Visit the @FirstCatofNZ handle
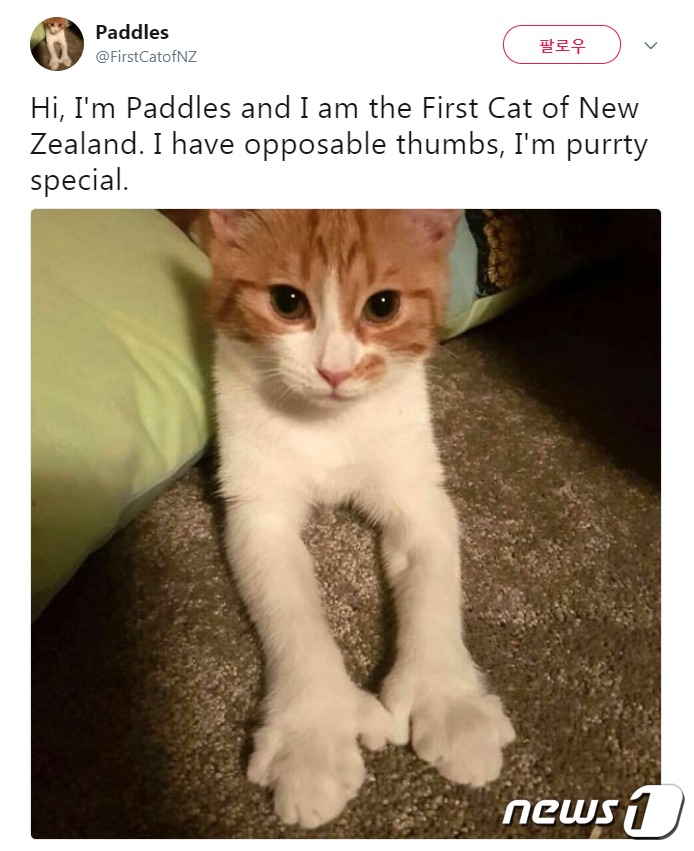The height and width of the screenshot is (851, 694). pyautogui.click(x=146, y=57)
